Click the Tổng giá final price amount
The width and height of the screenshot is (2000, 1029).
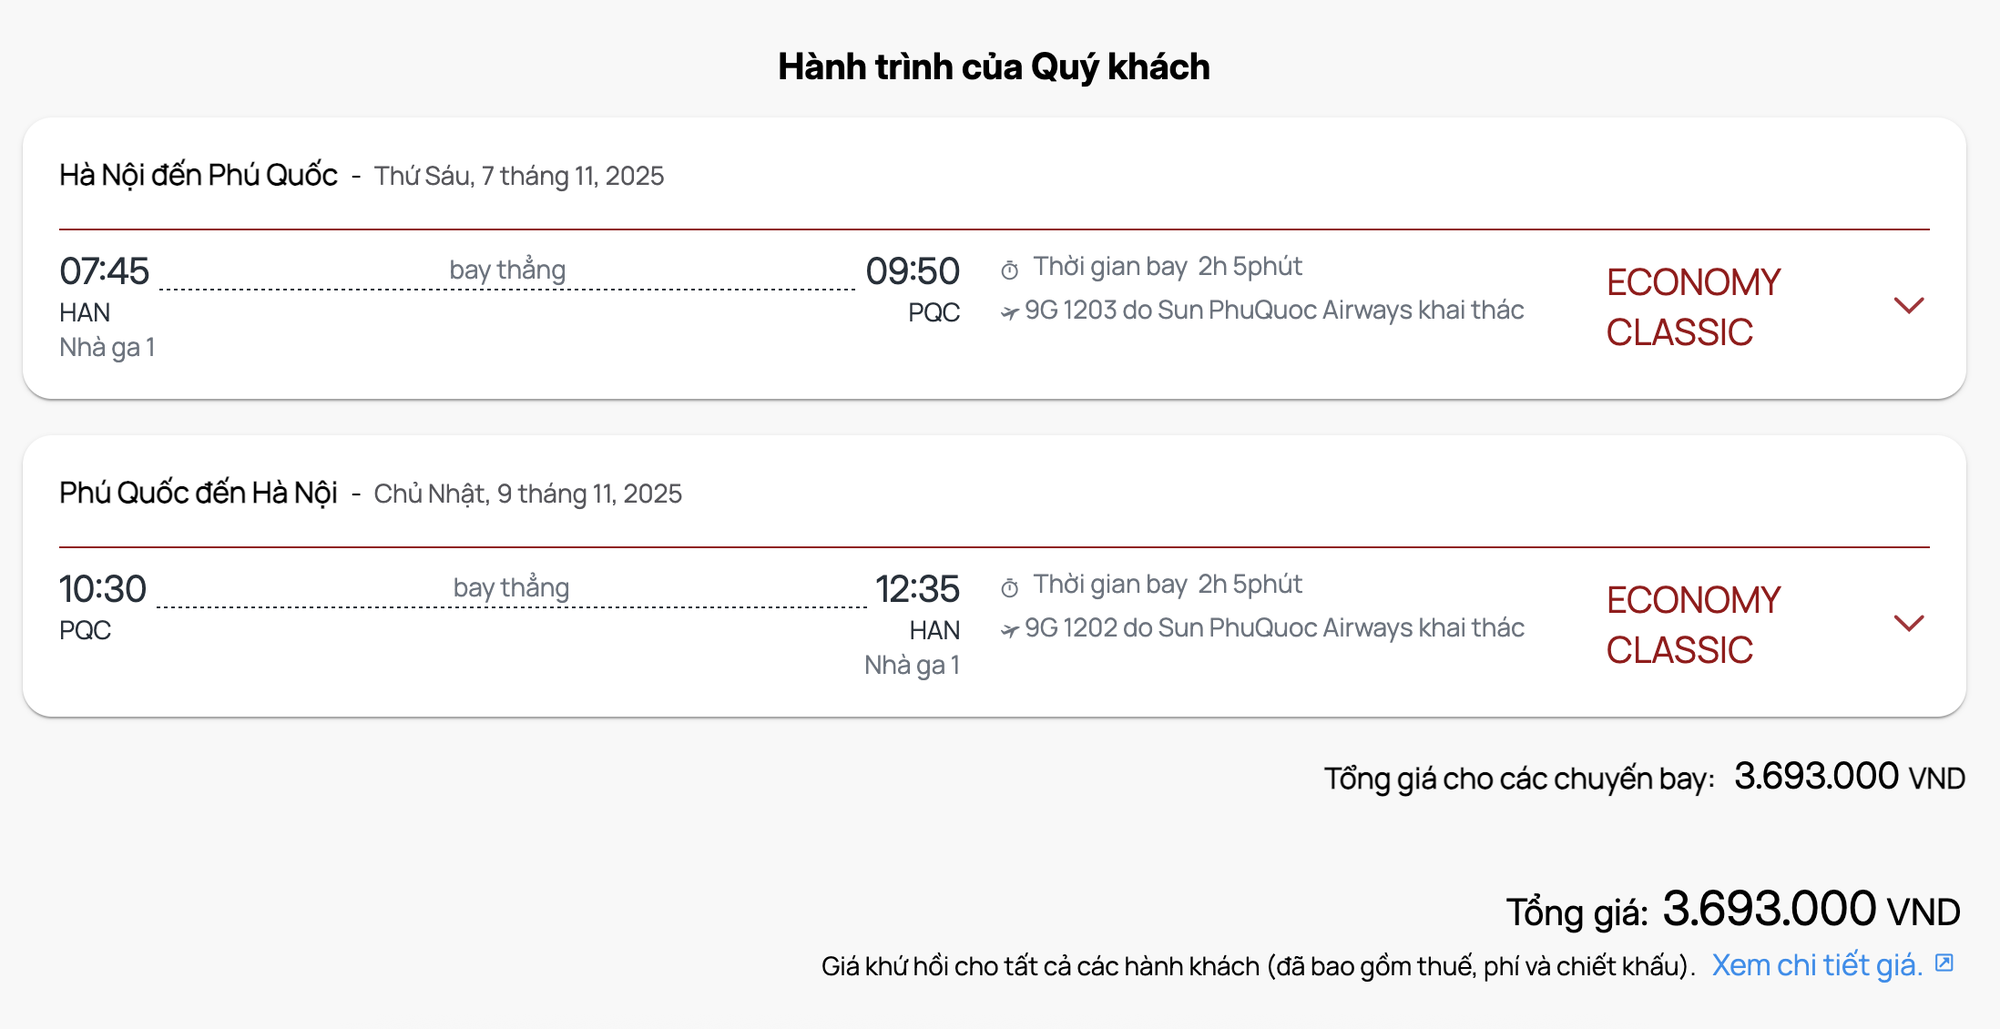tap(1768, 909)
